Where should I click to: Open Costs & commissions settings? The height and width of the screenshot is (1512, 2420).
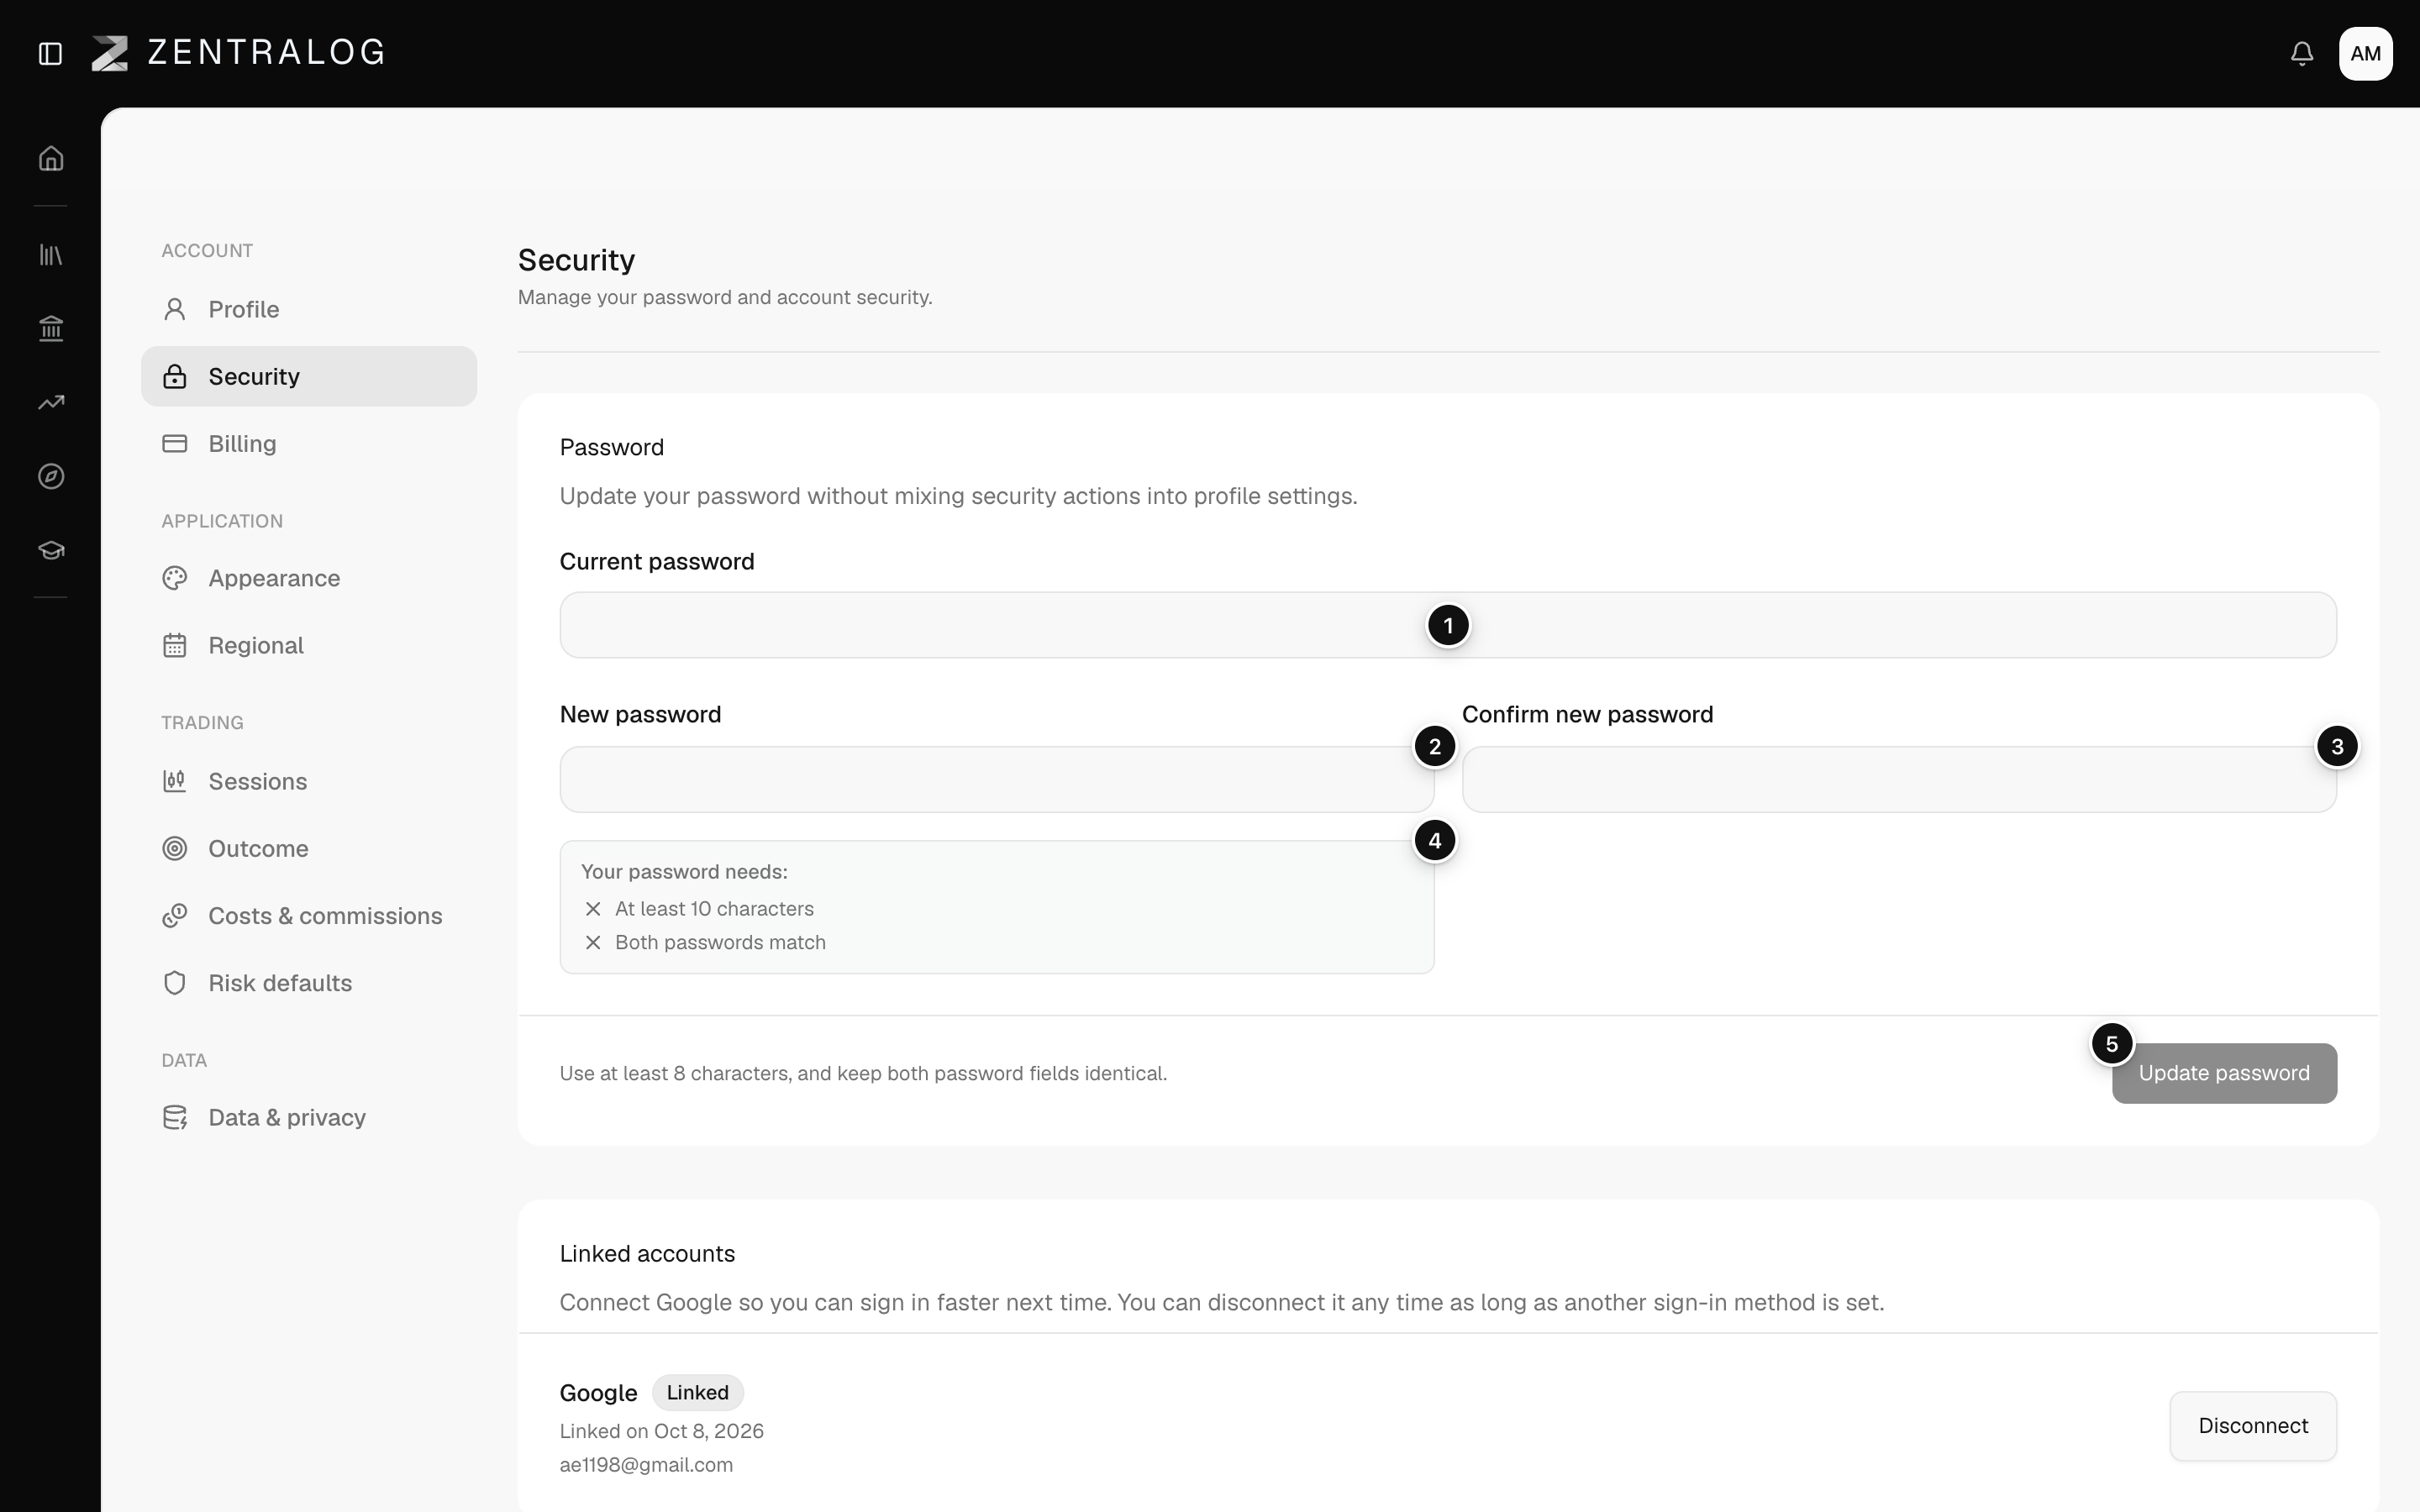pyautogui.click(x=309, y=915)
